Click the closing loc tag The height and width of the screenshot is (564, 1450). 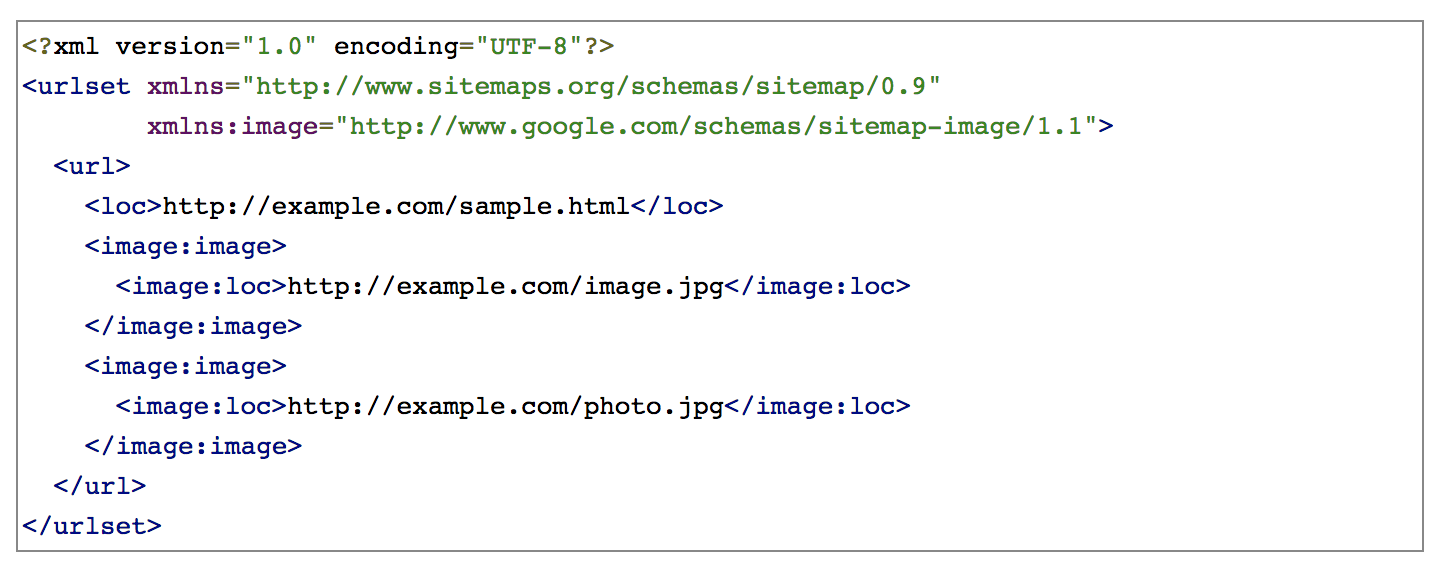click(x=677, y=207)
